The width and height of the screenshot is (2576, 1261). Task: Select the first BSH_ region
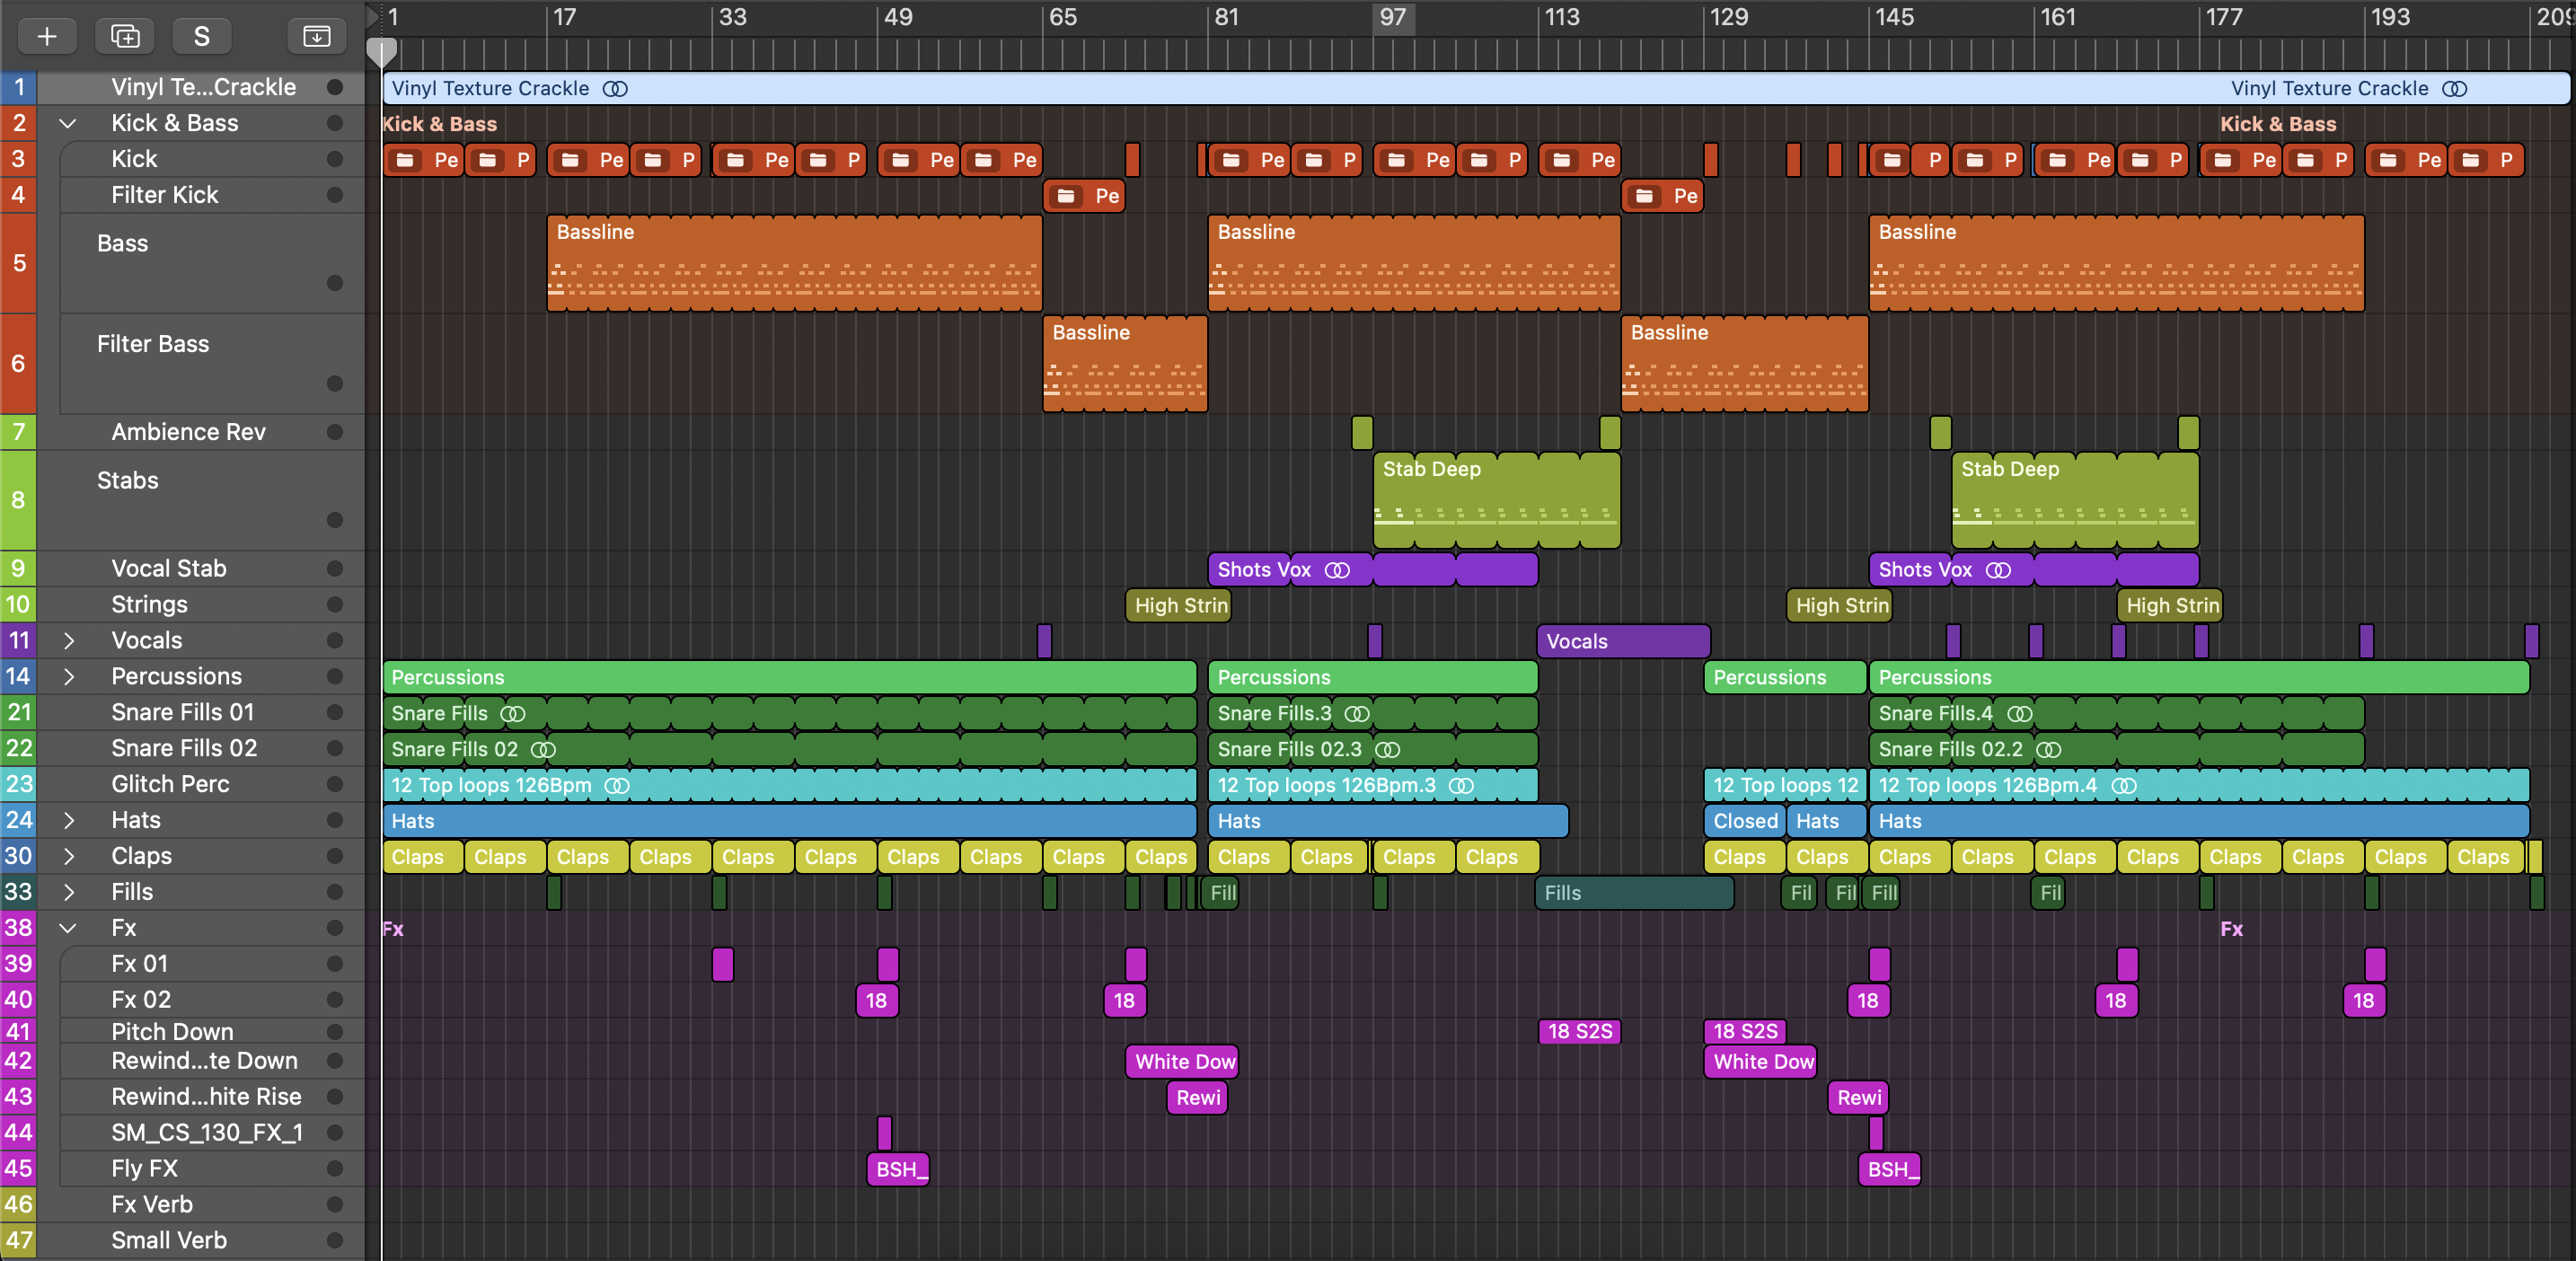[x=898, y=1169]
